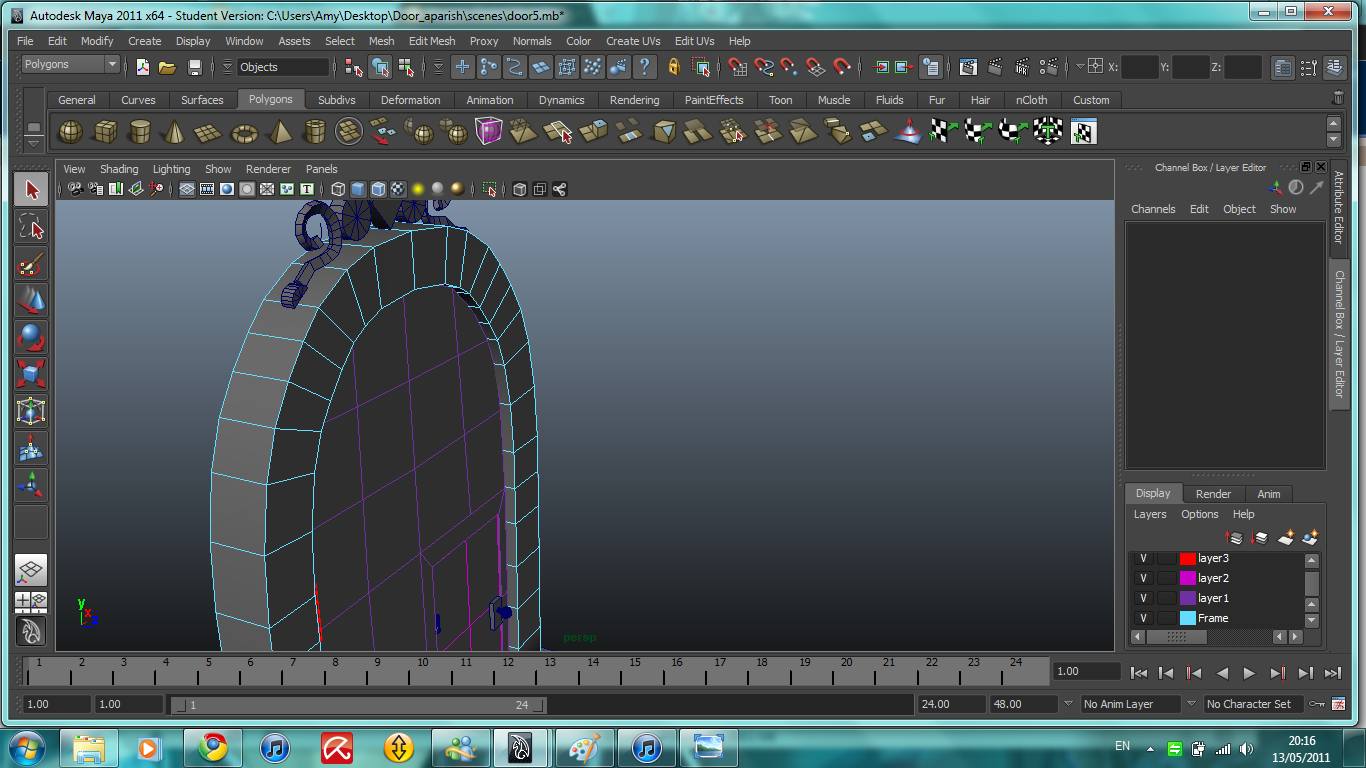Viewport: 1366px width, 768px height.
Task: Open the Render layer tab
Action: 1213,494
